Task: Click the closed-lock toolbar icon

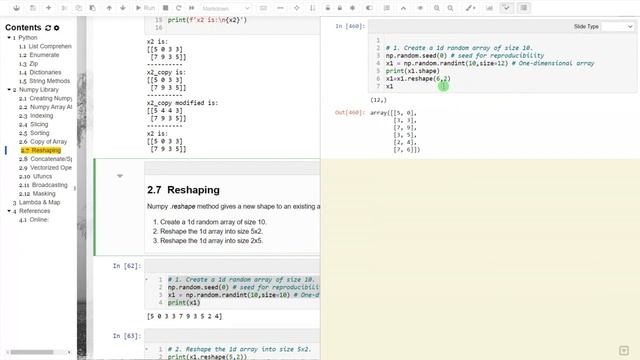Action: (x=340, y=8)
